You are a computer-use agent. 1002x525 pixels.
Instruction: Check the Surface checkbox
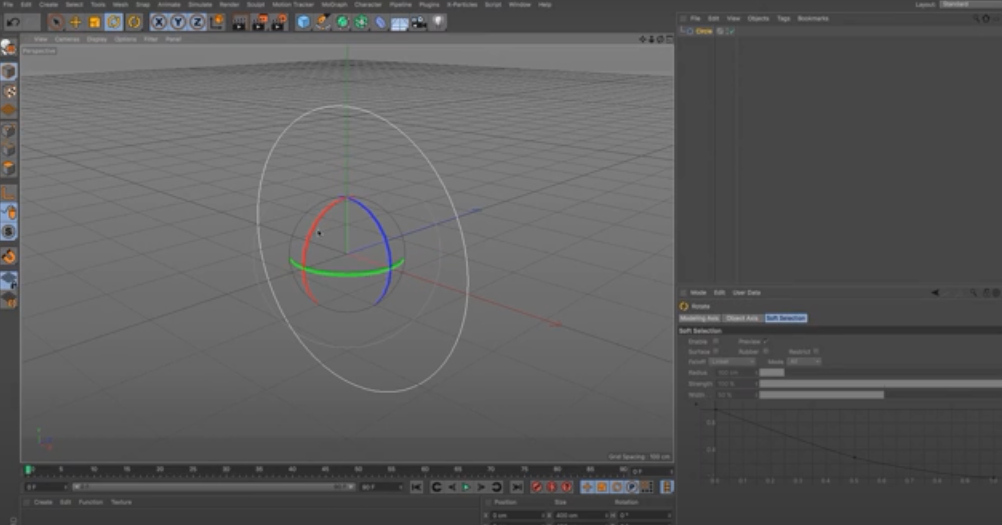pos(716,351)
